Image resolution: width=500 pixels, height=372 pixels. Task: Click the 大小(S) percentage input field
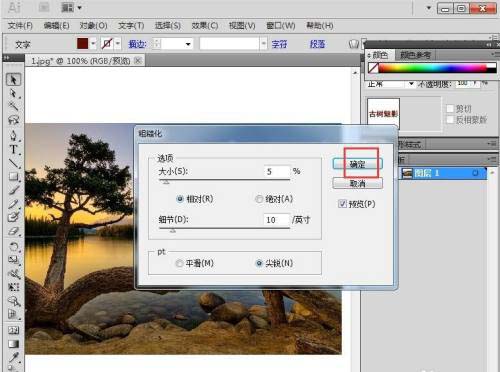coord(277,171)
